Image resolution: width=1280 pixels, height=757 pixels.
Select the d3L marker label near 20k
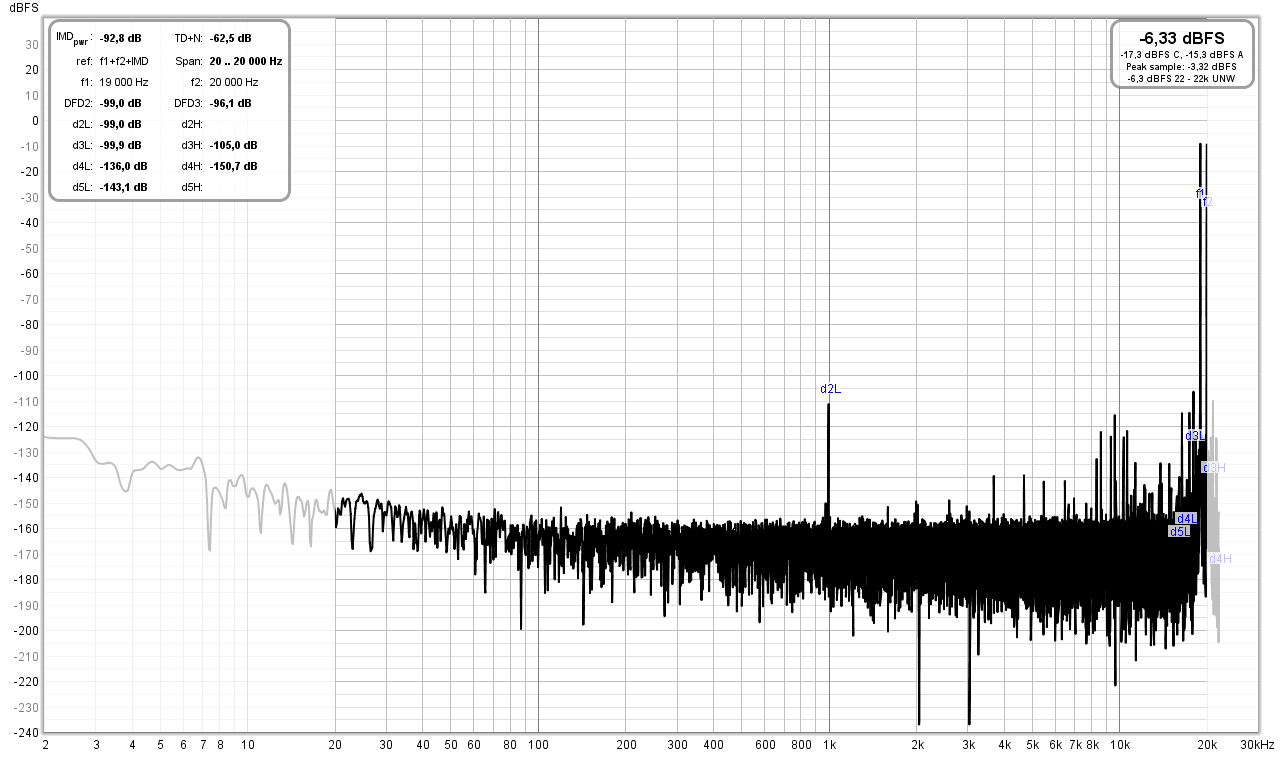1194,436
